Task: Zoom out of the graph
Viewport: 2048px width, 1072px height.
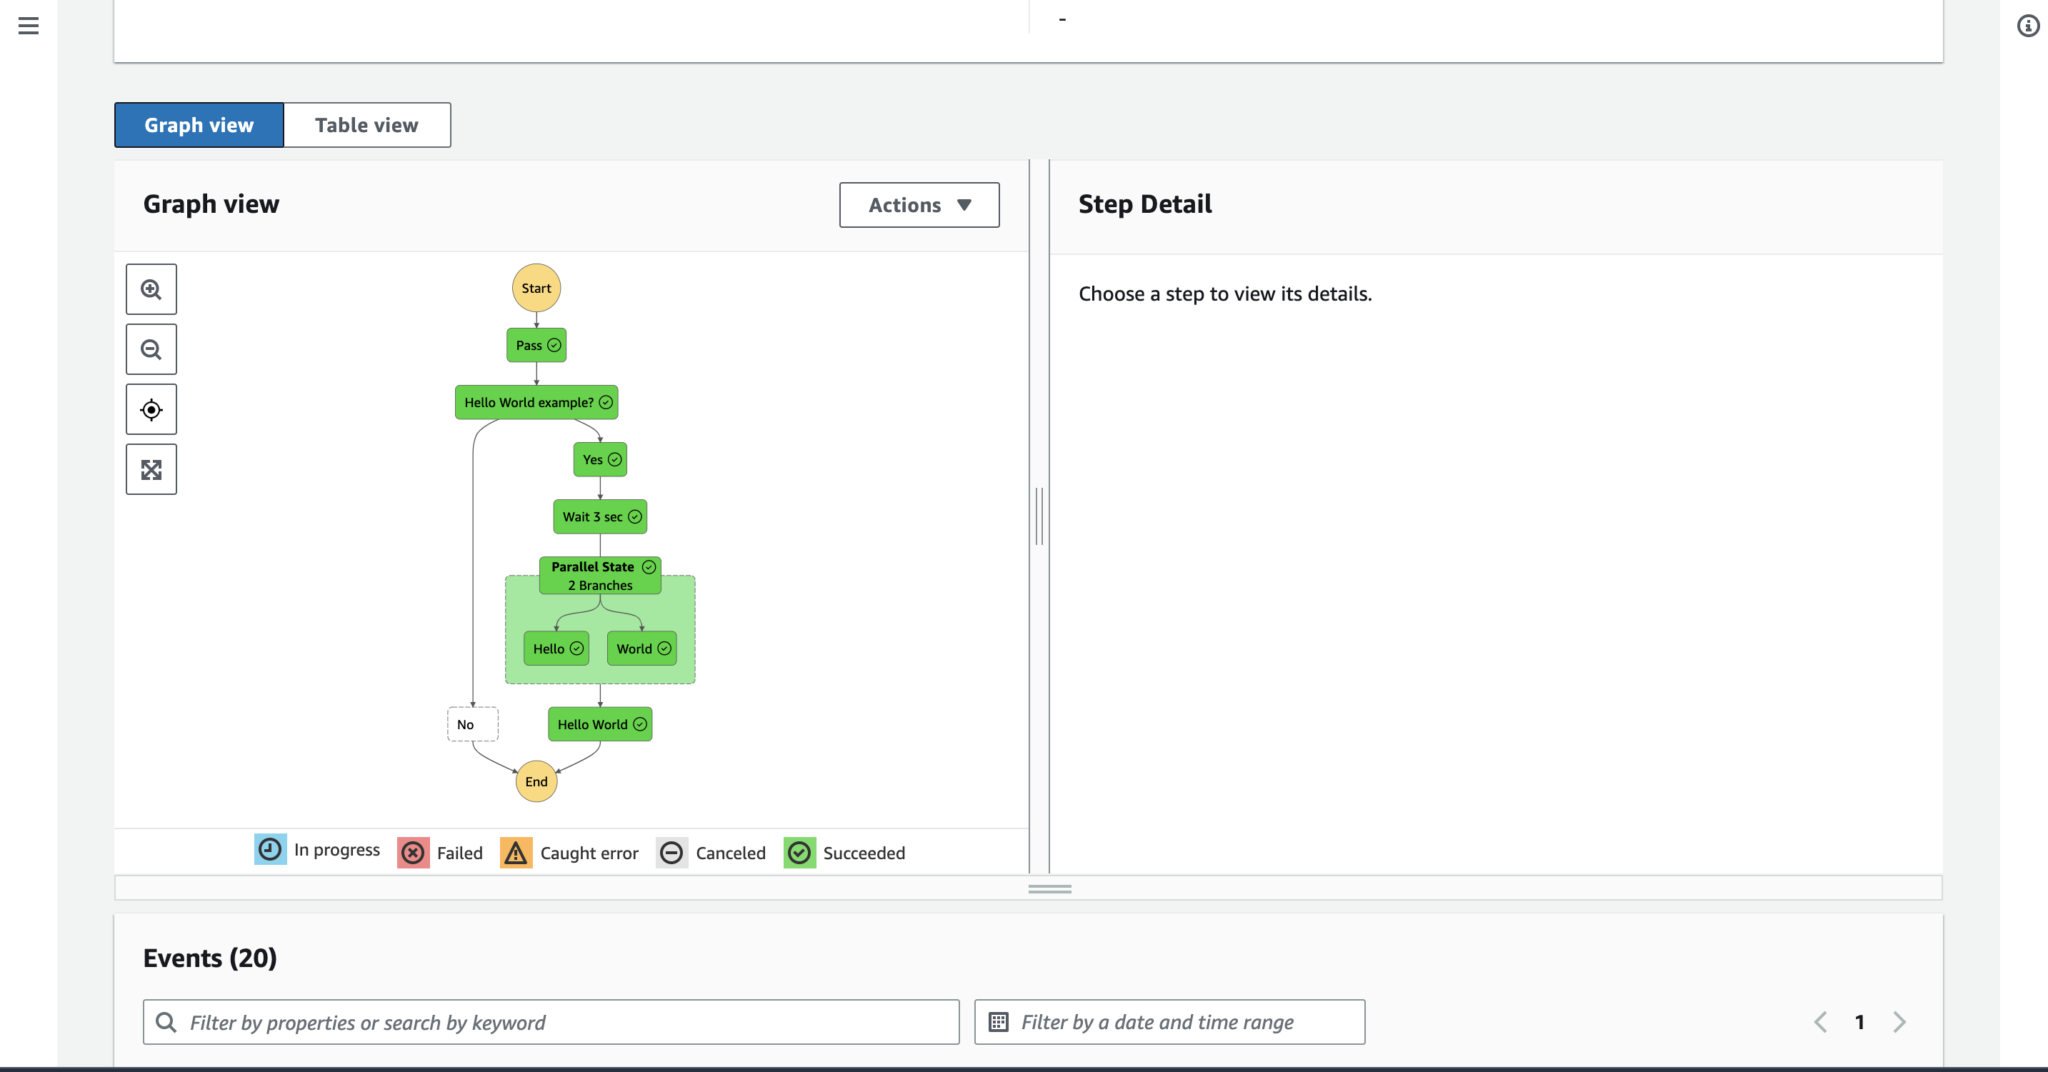Action: (151, 349)
